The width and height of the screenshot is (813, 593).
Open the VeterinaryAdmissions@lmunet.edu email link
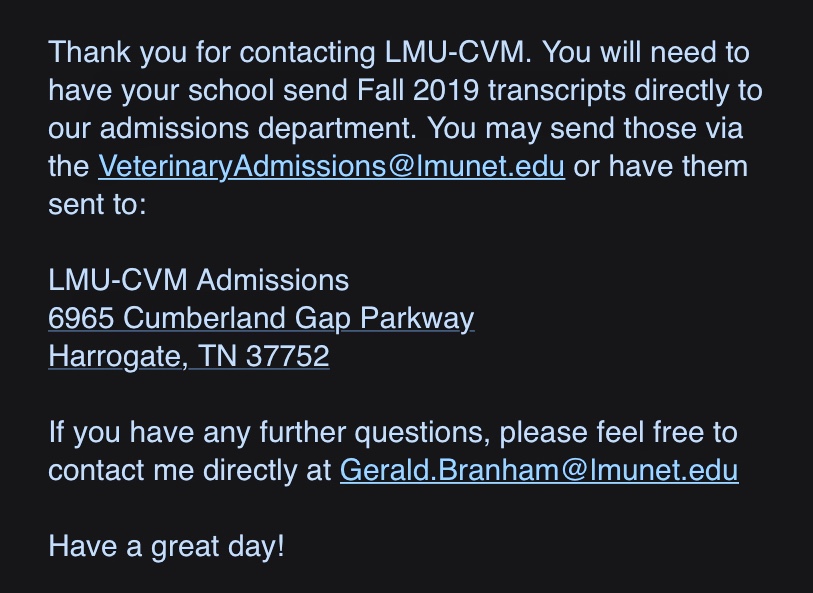pyautogui.click(x=331, y=167)
